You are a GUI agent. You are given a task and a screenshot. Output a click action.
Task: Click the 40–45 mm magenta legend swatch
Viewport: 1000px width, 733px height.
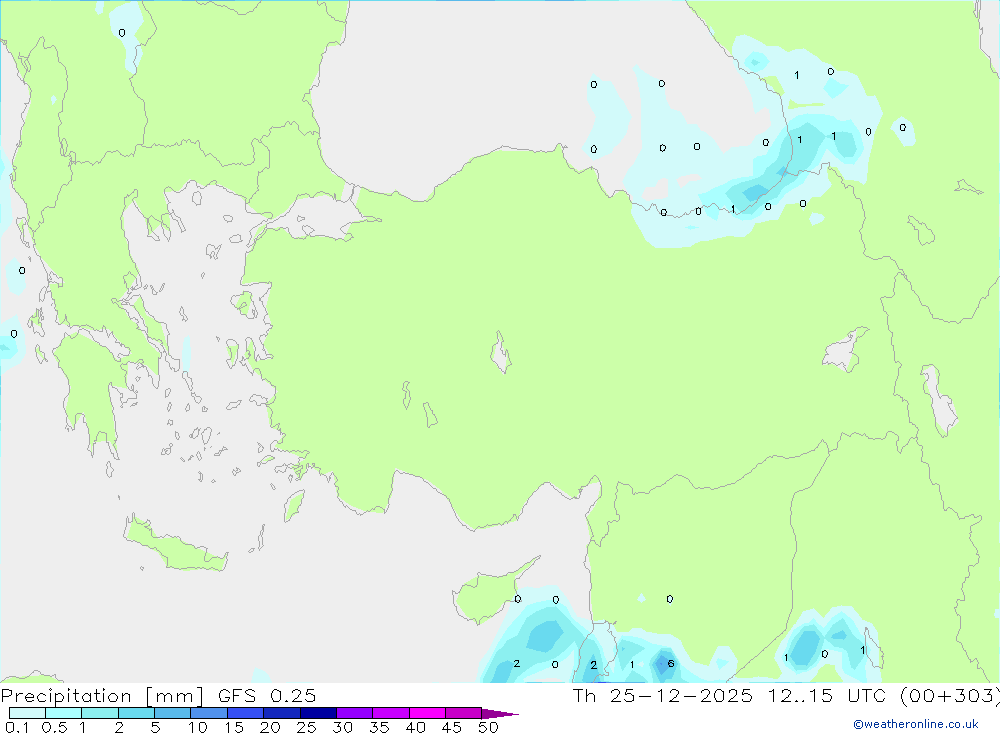[x=427, y=713]
